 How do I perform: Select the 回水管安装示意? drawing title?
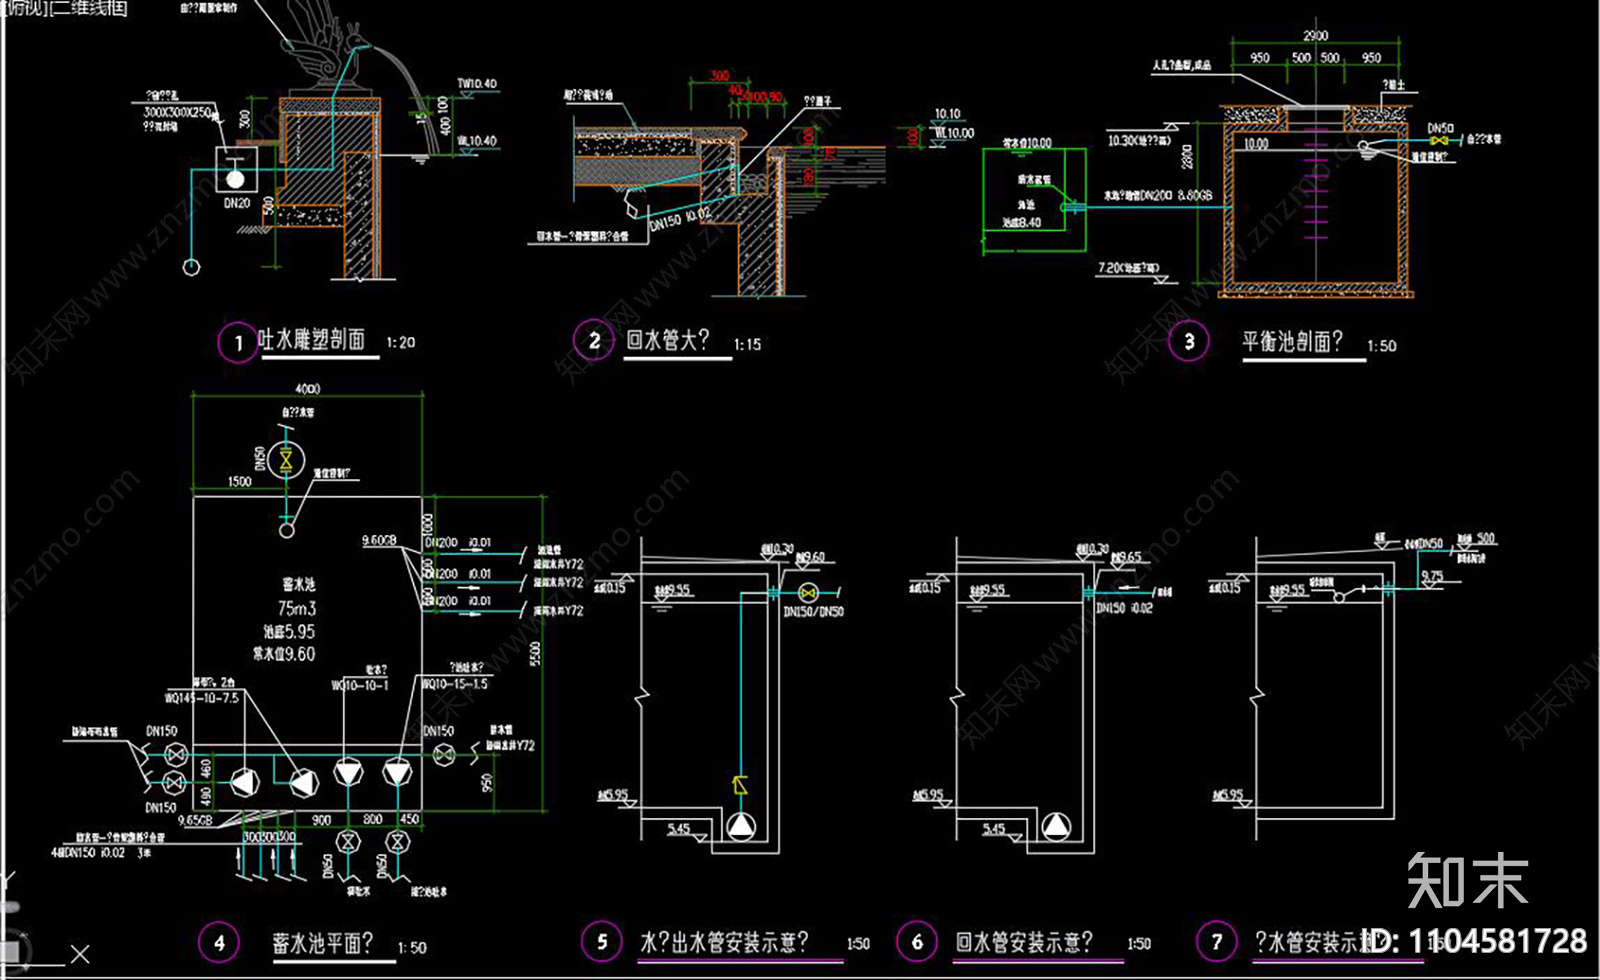tap(1023, 942)
